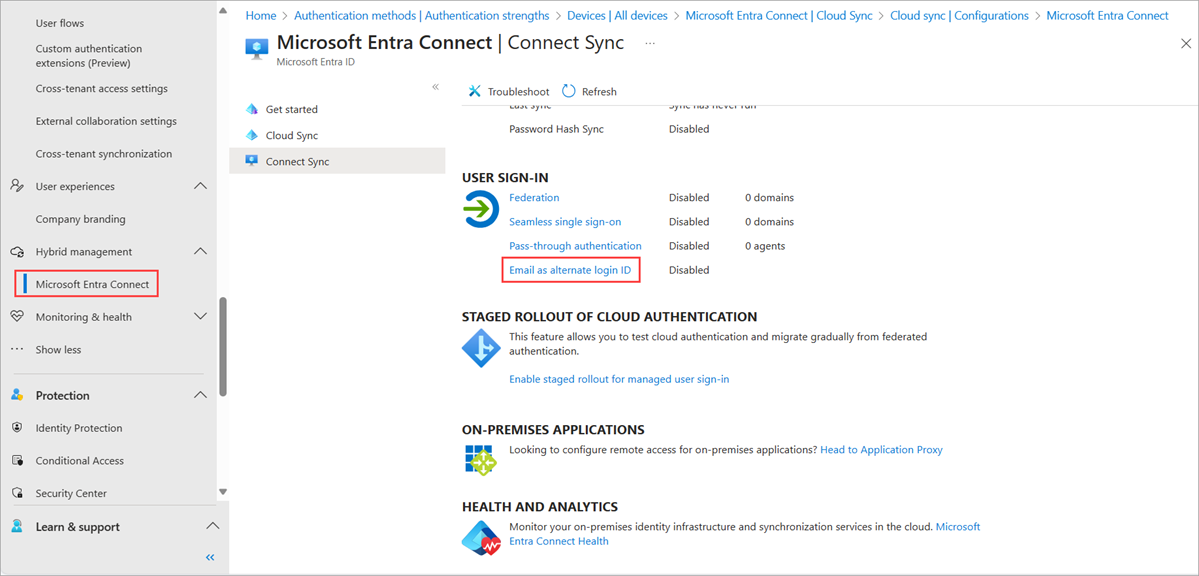Open Cross-tenant access settings
Screen dimensions: 1199x576
point(102,89)
